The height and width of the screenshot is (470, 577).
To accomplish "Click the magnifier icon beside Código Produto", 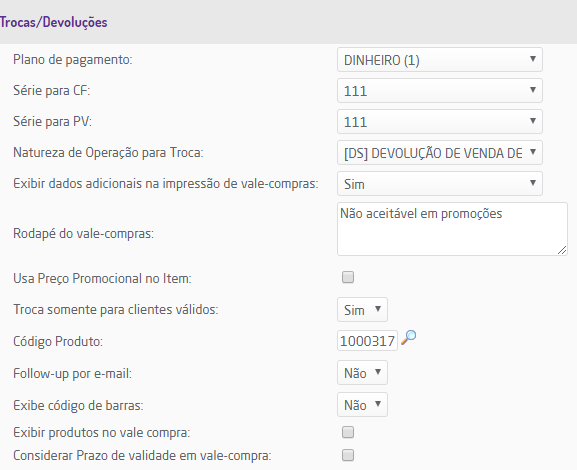I will click(408, 338).
